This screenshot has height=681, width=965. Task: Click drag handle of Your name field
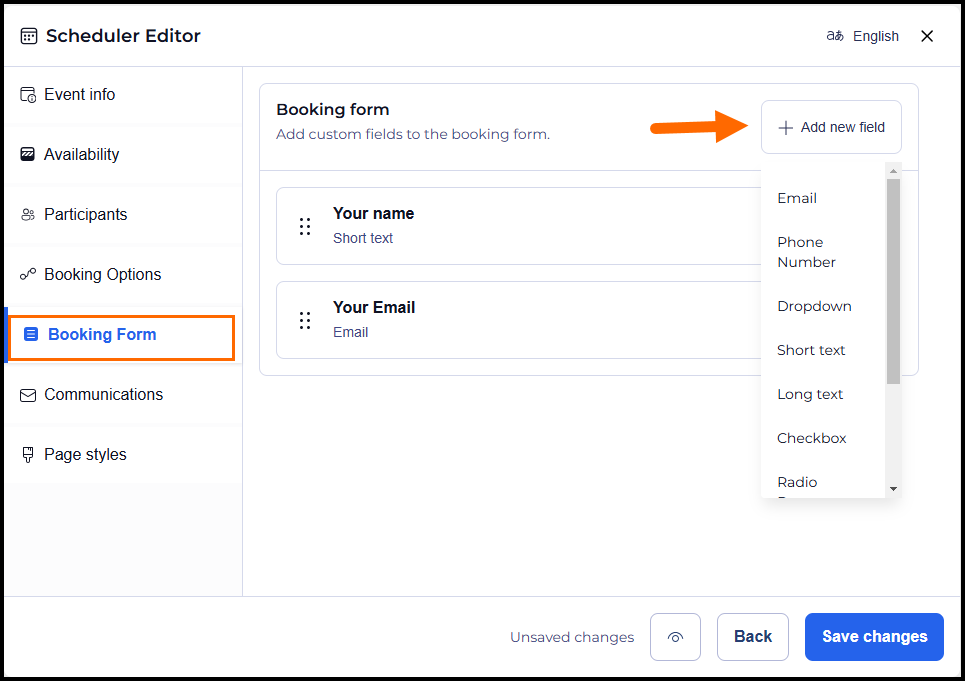(305, 226)
